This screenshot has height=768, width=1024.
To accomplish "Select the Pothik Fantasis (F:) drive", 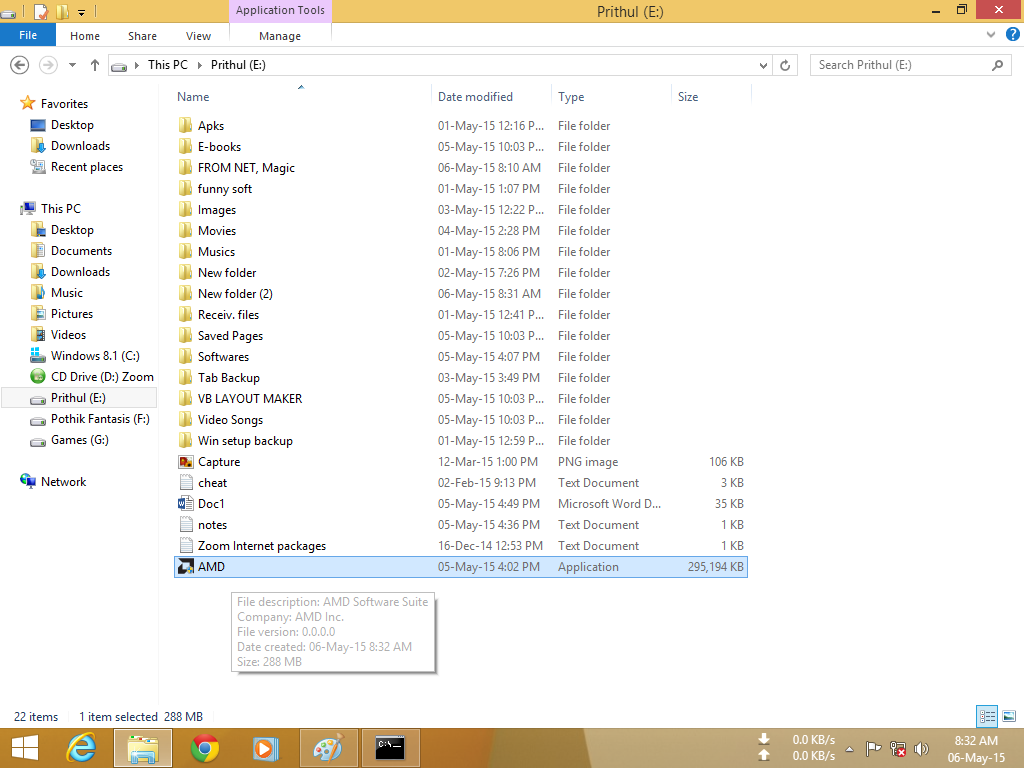I will (x=100, y=419).
